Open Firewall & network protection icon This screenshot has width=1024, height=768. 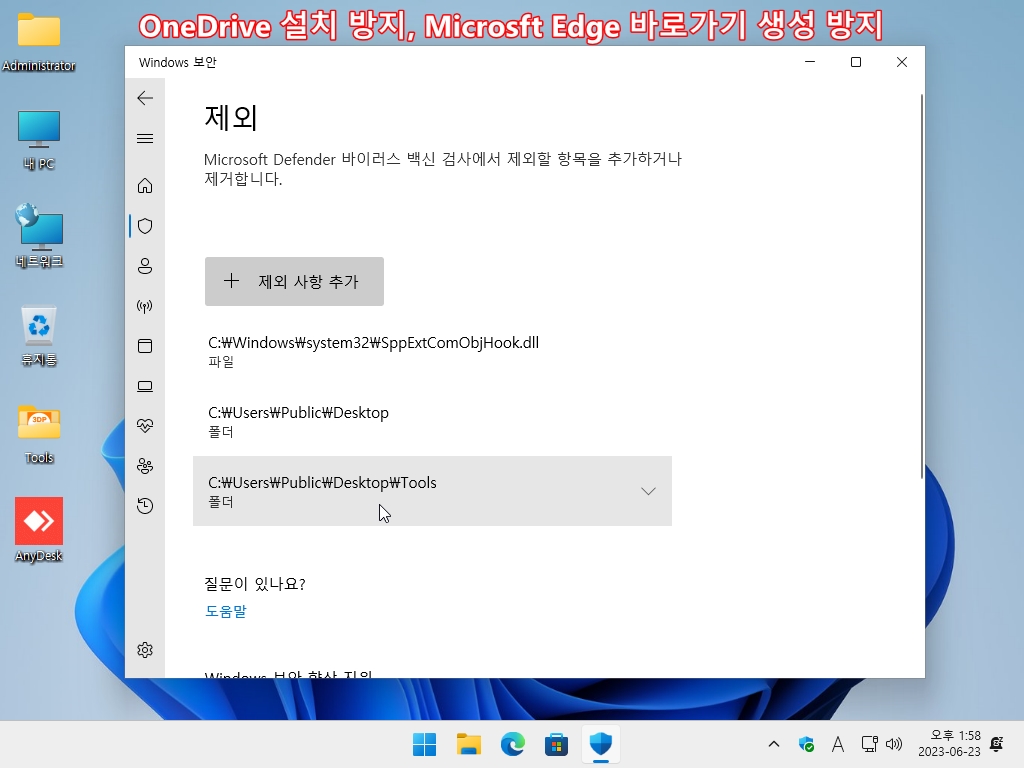pos(145,306)
